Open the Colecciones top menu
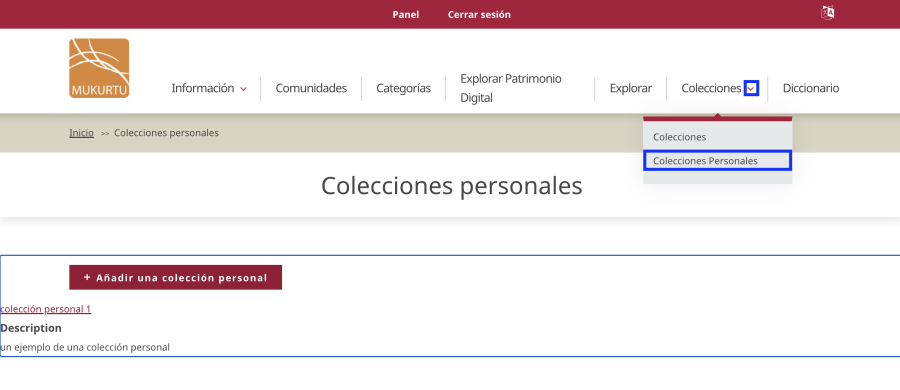900x390 pixels. (711, 88)
